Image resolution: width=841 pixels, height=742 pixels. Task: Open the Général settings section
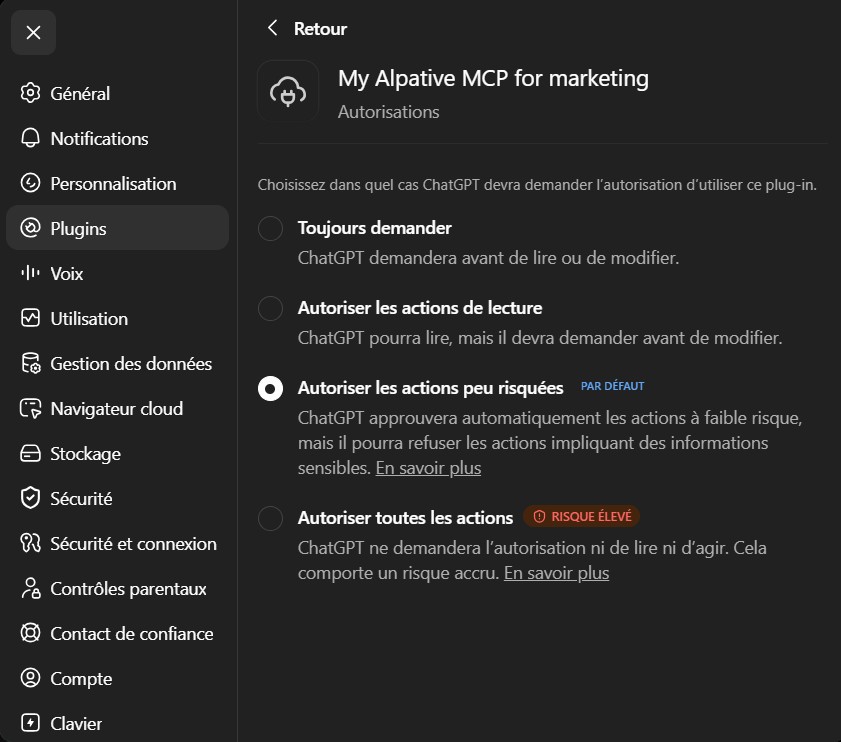tap(117, 93)
